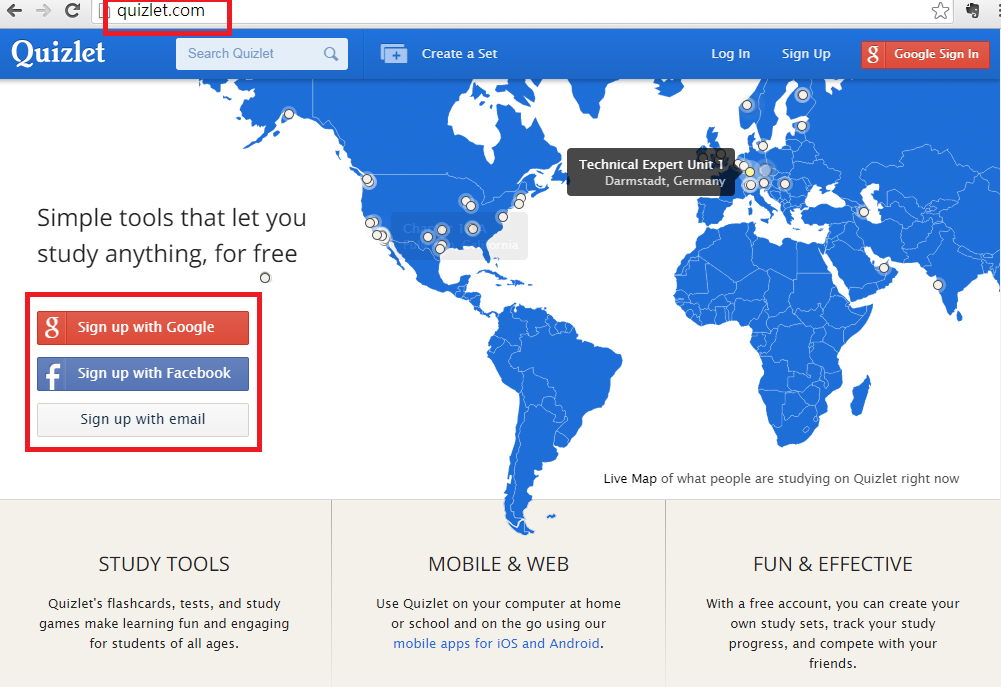Screen dimensions: 1001x687
Task: Click the MOBILE & WEB heading
Action: coord(499,564)
